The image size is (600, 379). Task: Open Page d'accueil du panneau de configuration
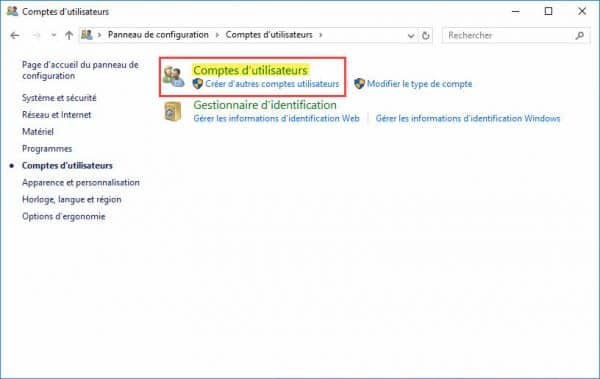[x=80, y=70]
